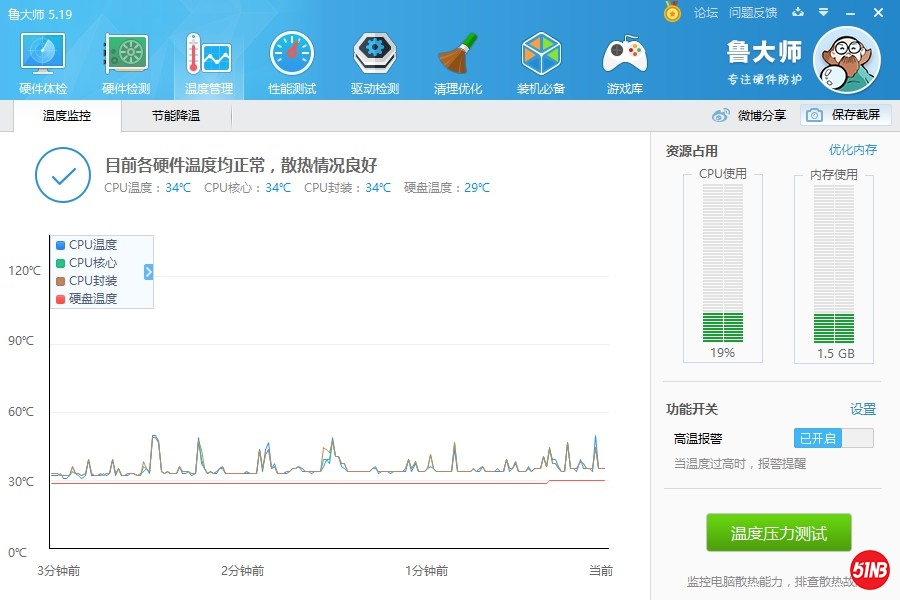
Task: Select the 温度监控 tab
Action: [x=67, y=116]
